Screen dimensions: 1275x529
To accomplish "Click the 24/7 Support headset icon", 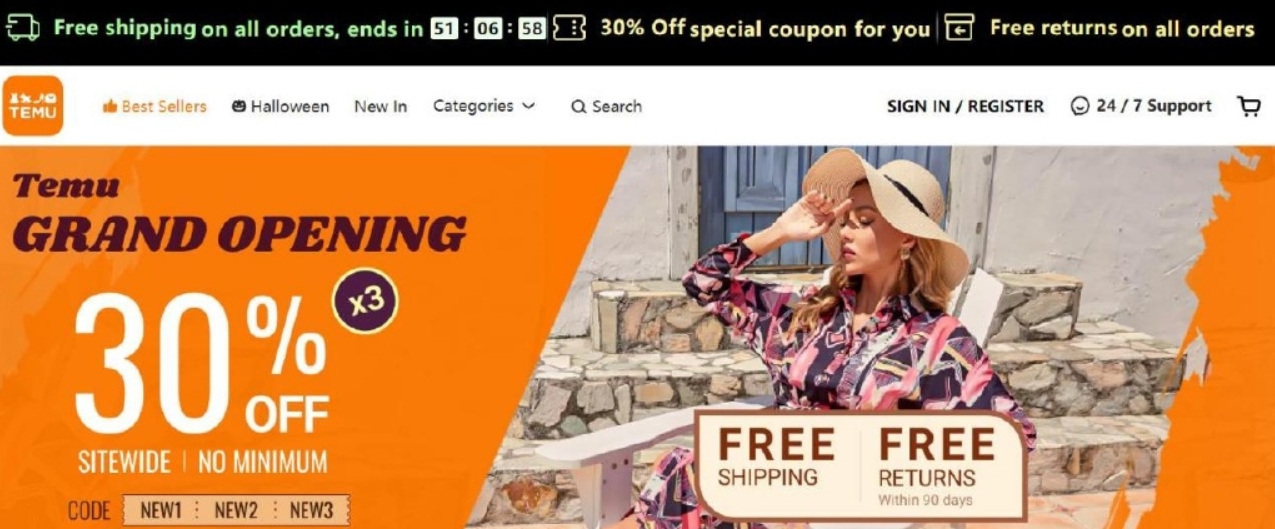I will [x=1079, y=106].
